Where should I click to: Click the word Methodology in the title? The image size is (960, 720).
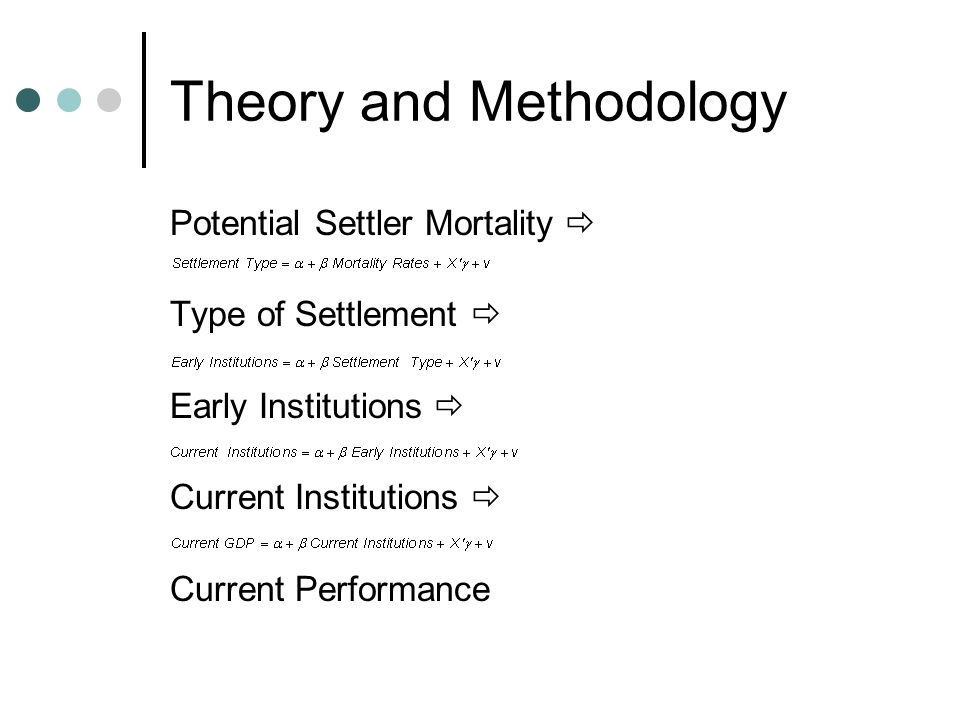628,103
